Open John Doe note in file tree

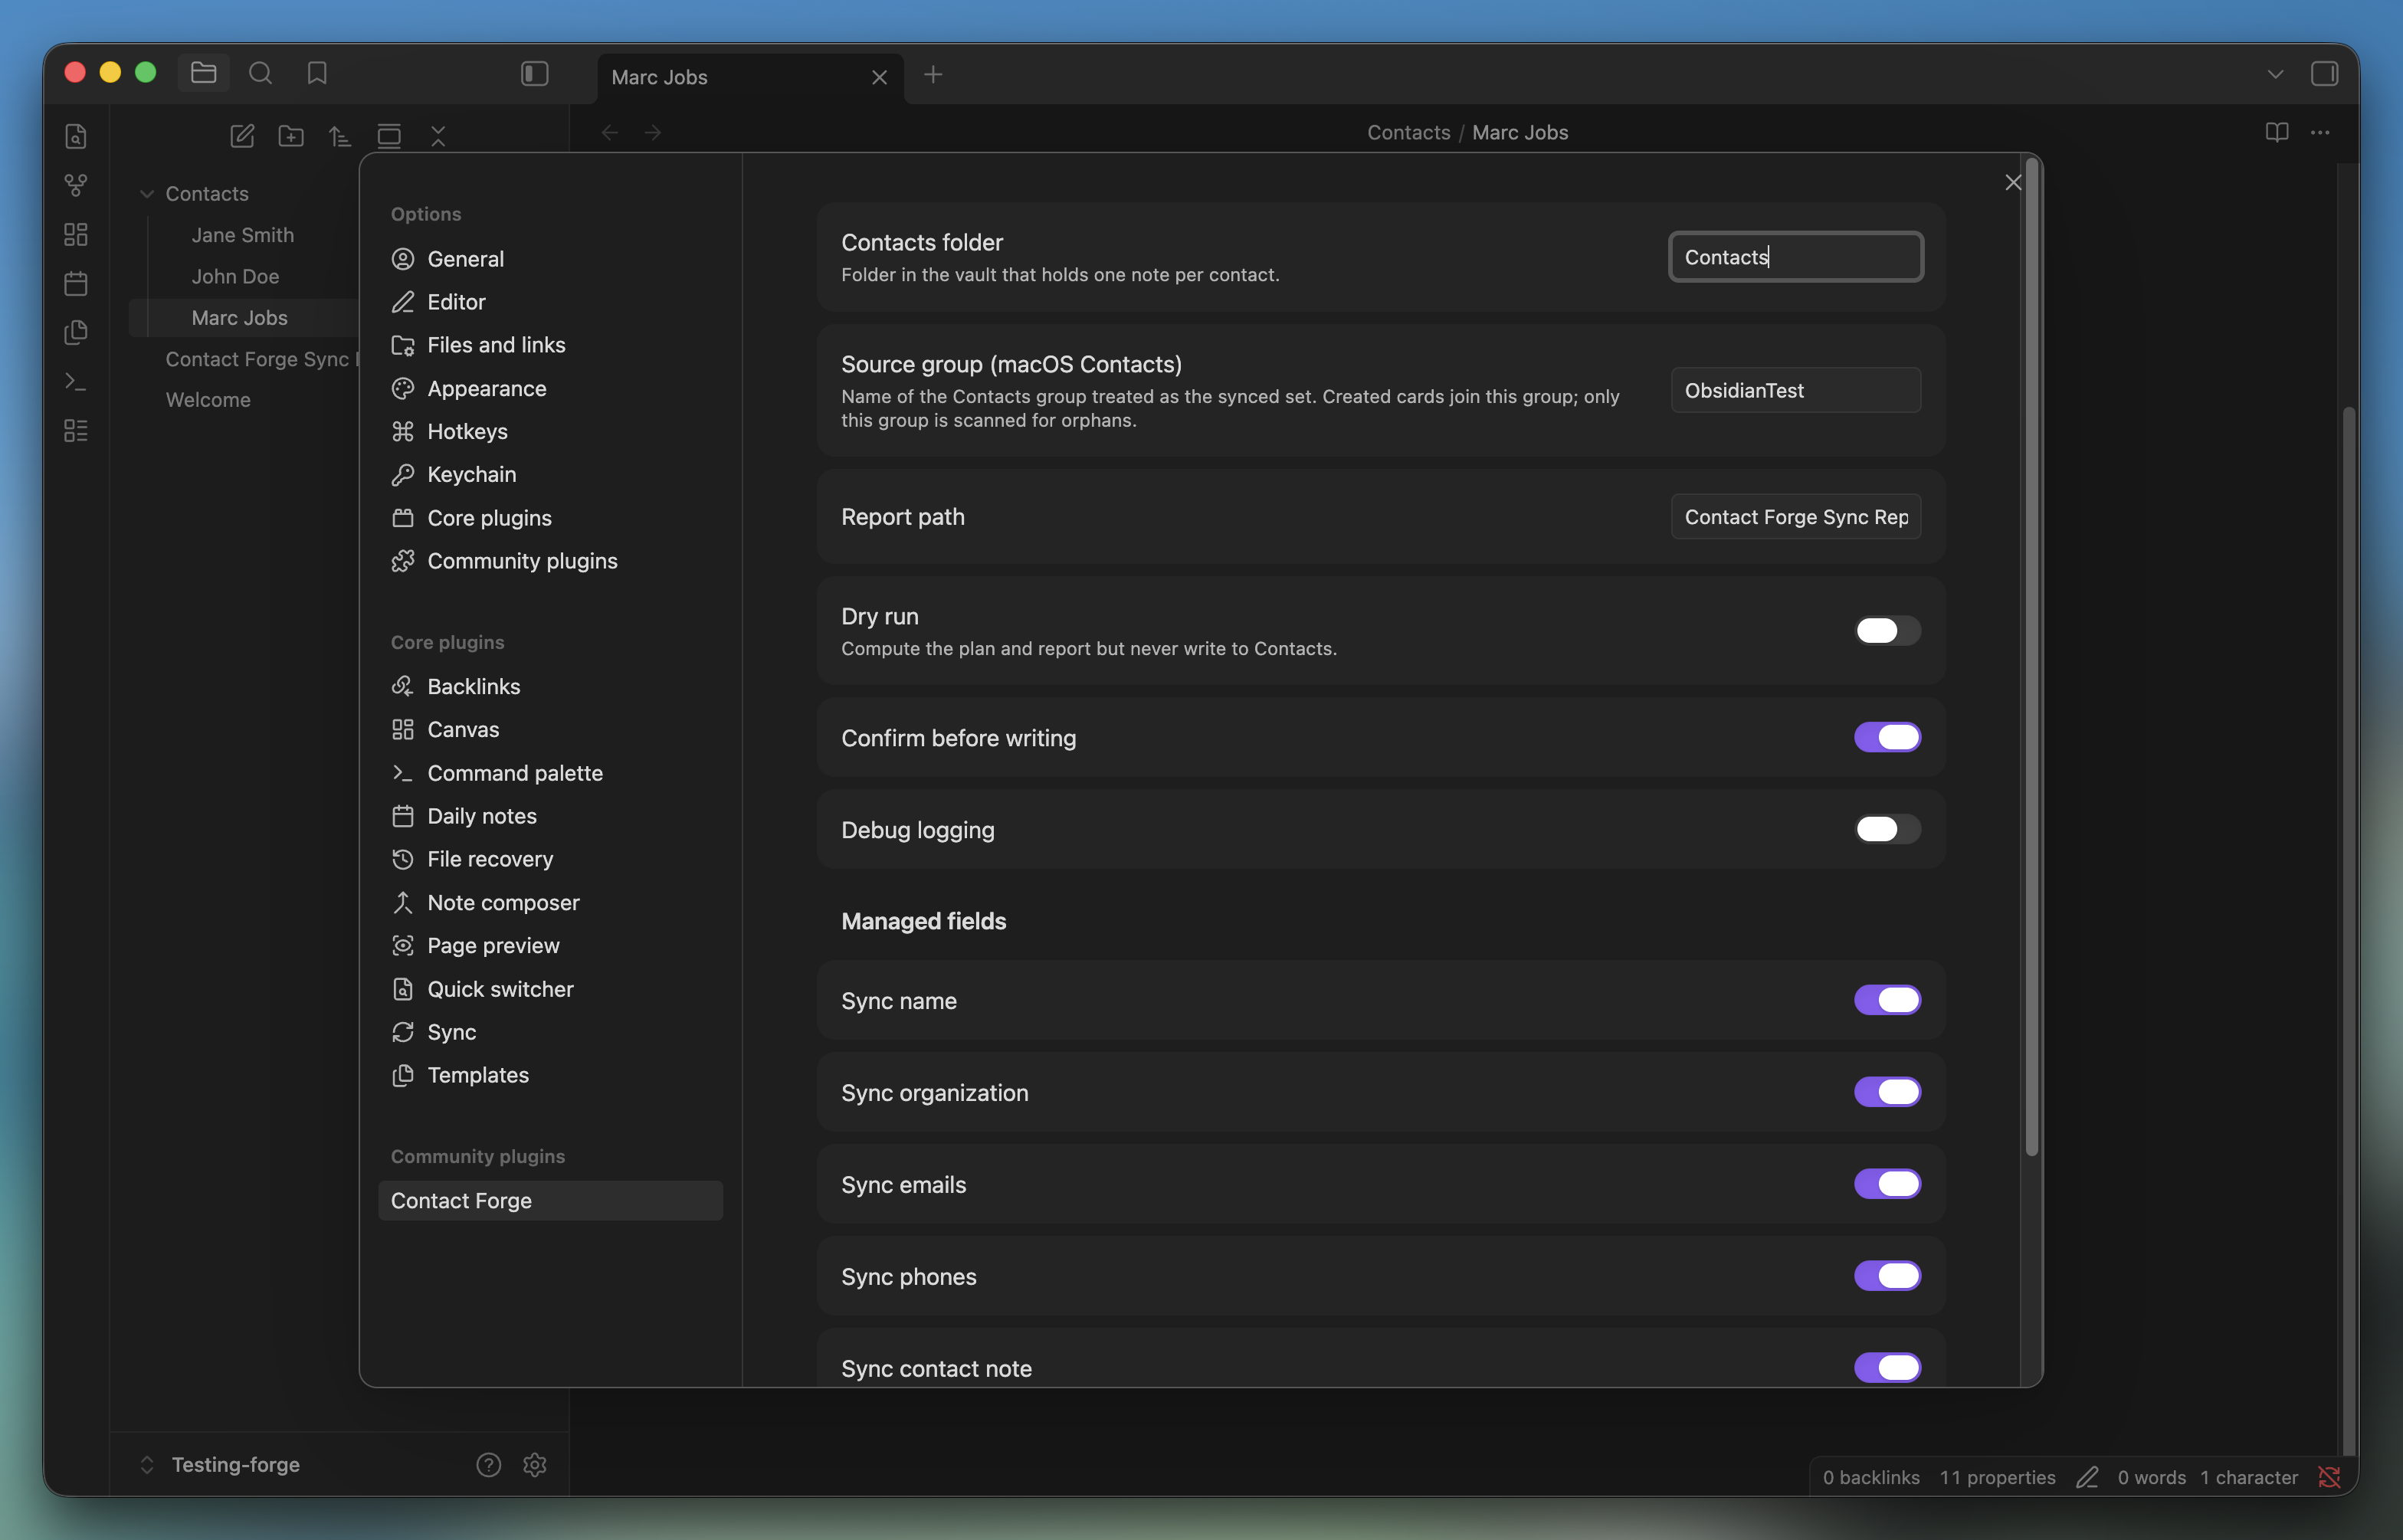click(235, 276)
